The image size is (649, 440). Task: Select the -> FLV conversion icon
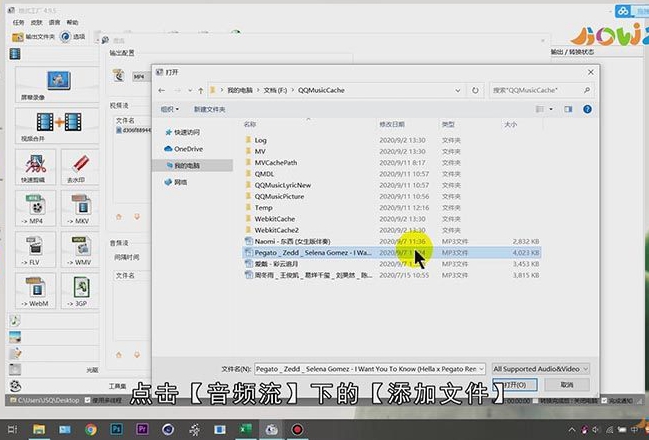[x=35, y=250]
